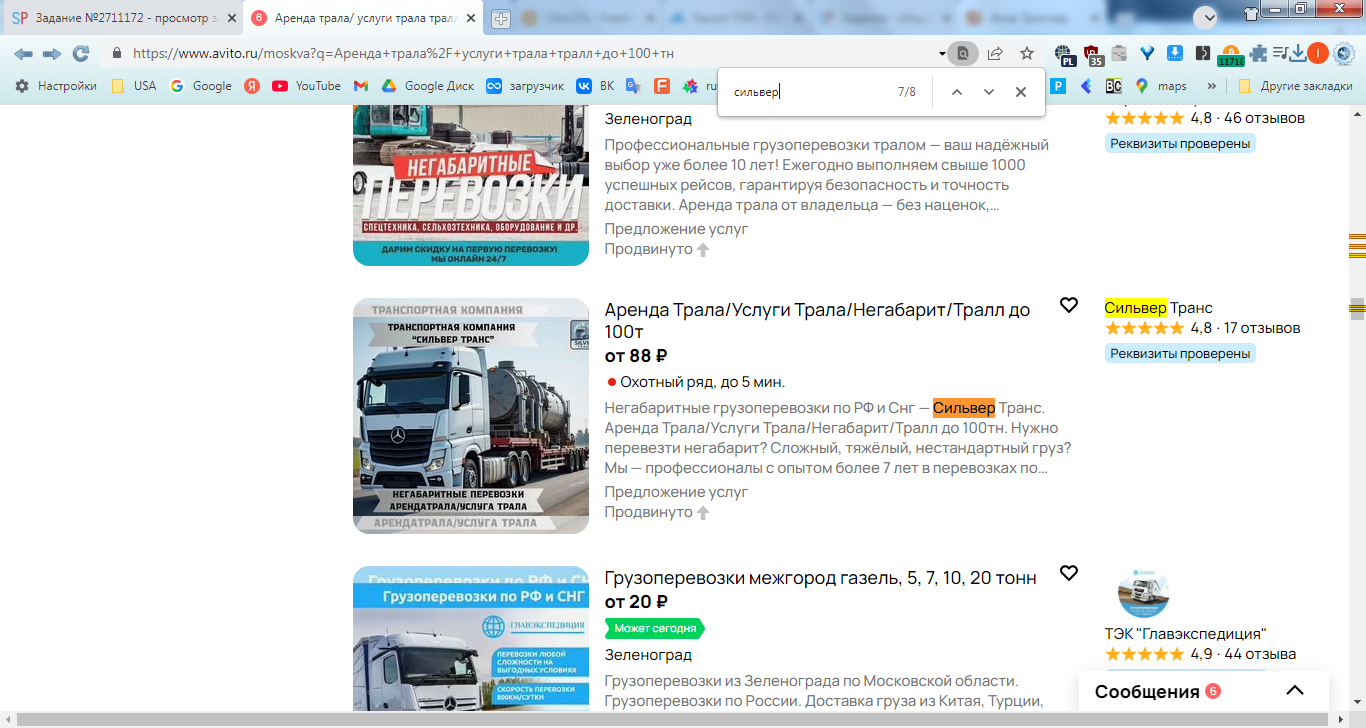Open the Настройки bookmark

[x=56, y=86]
